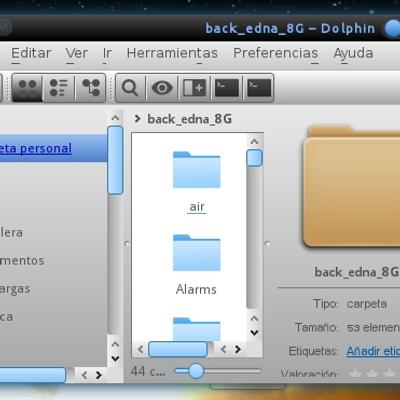
Task: Click the file view scroll-left arrow at the far left
Action: [x=140, y=349]
